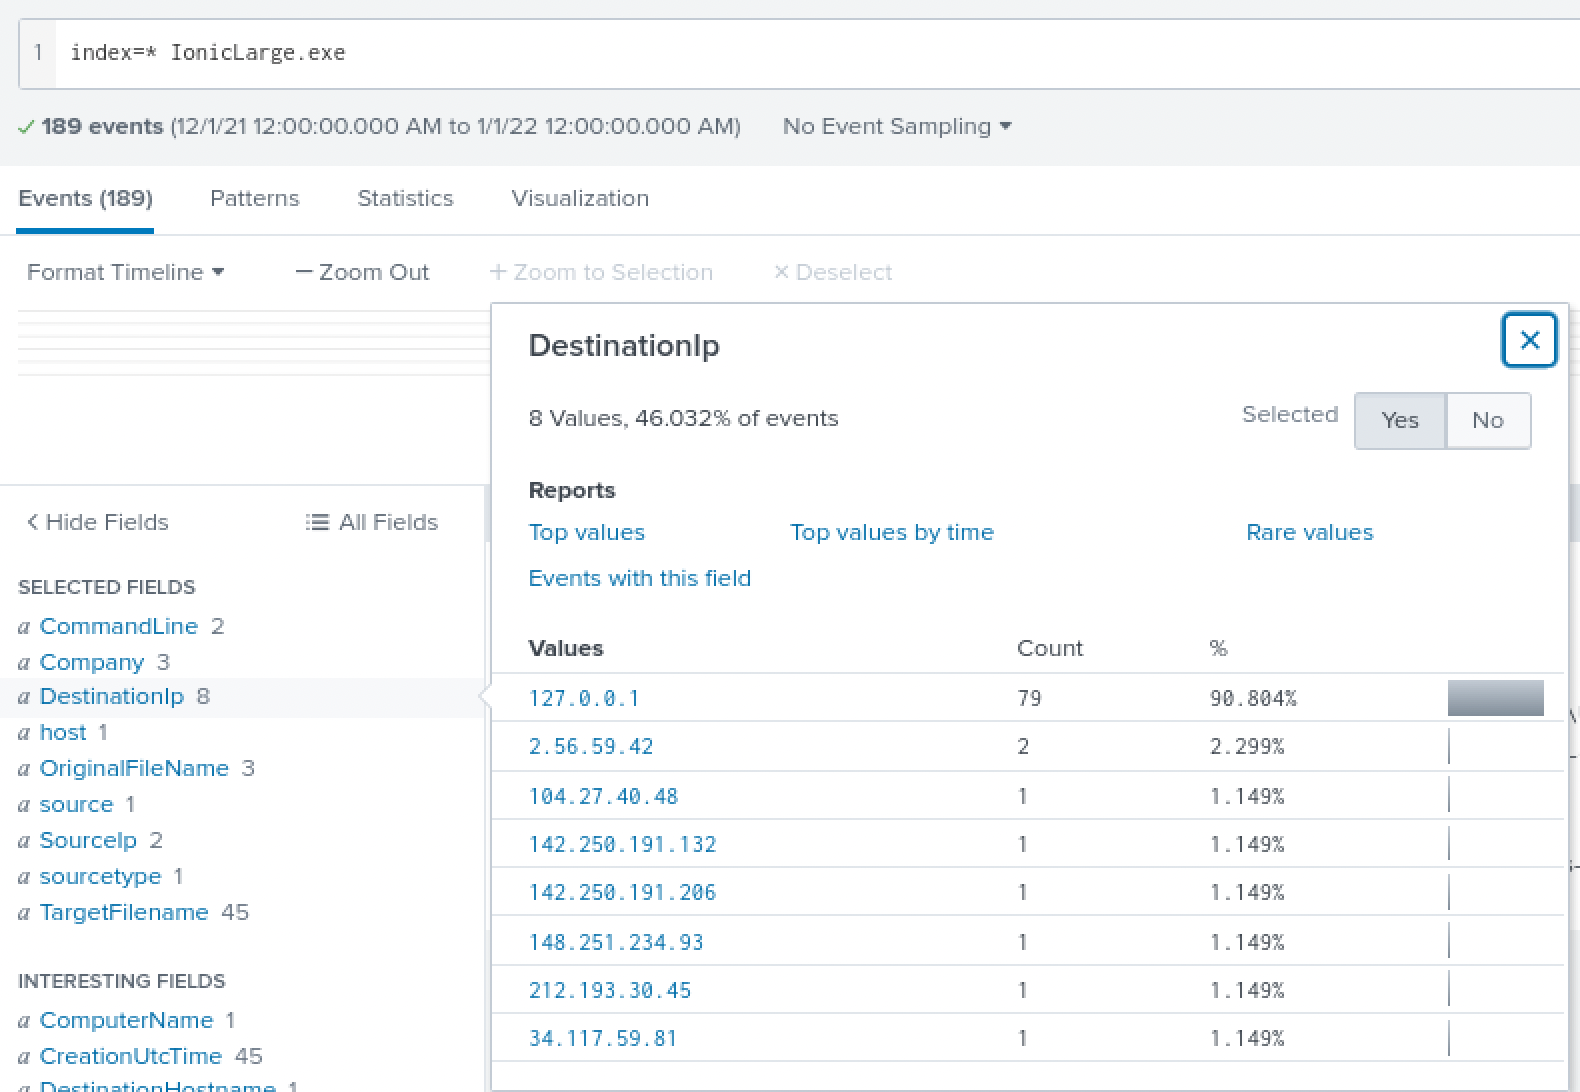Open the All Fields list
This screenshot has width=1580, height=1092.
click(x=372, y=522)
